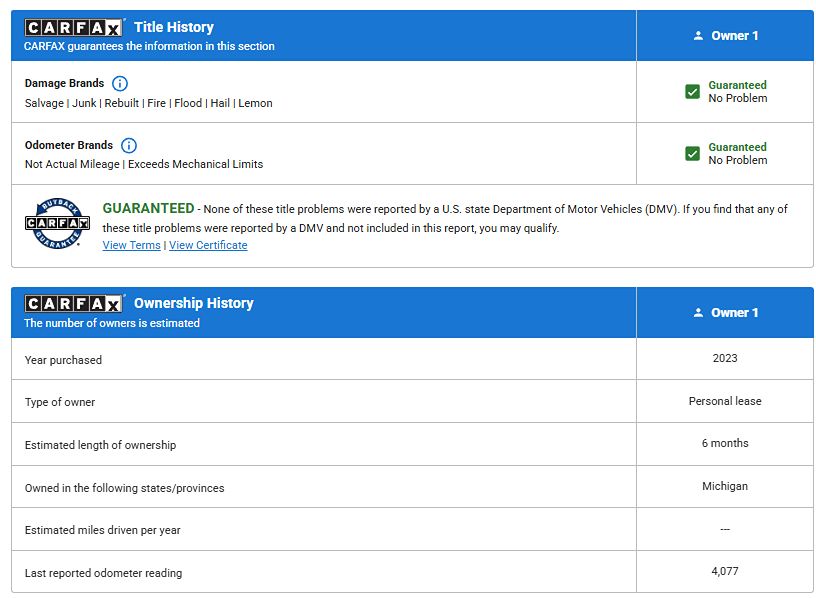Click the person icon in Title History's Owner 1 column
The width and height of the screenshot is (816, 598).
pyautogui.click(x=698, y=36)
